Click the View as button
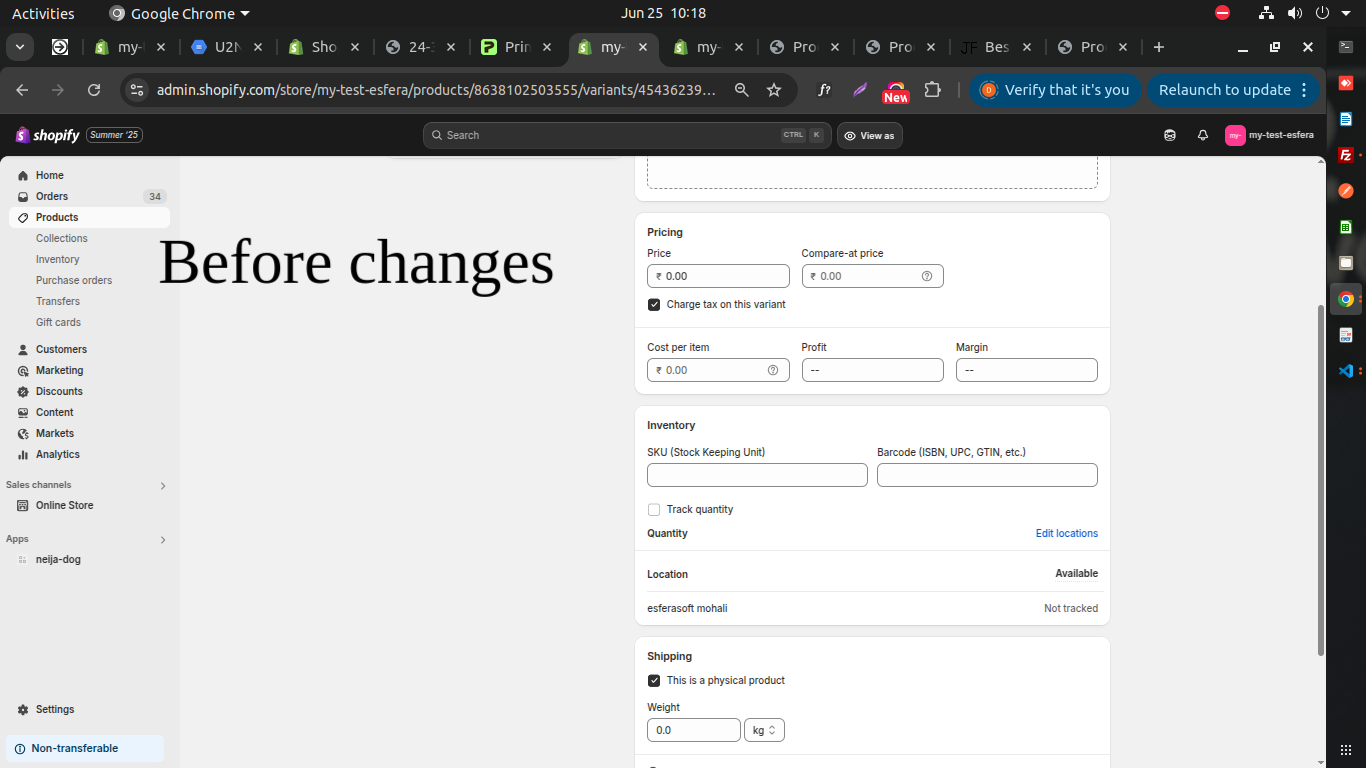 click(x=869, y=135)
